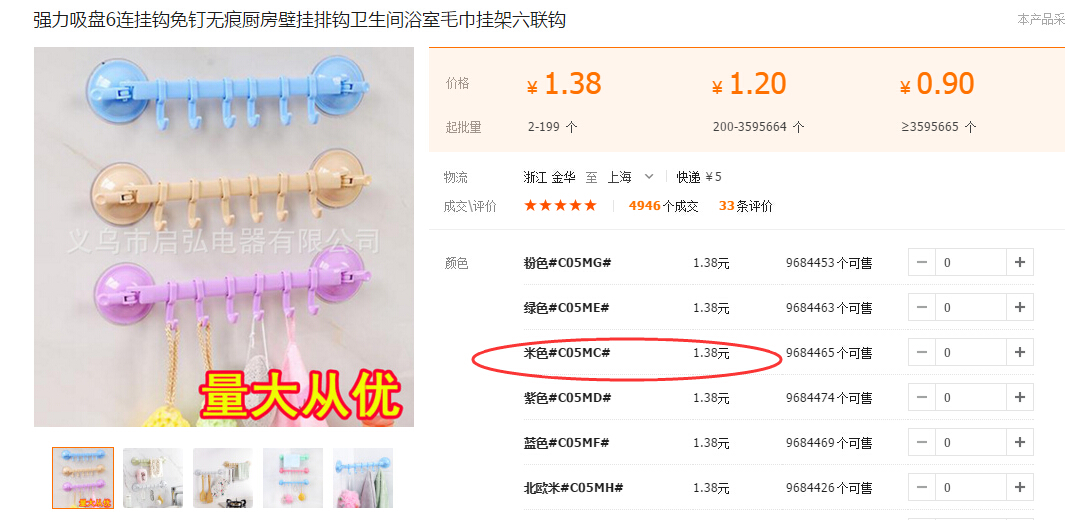Select the second product thumbnail
This screenshot has width=1065, height=520.
(153, 478)
